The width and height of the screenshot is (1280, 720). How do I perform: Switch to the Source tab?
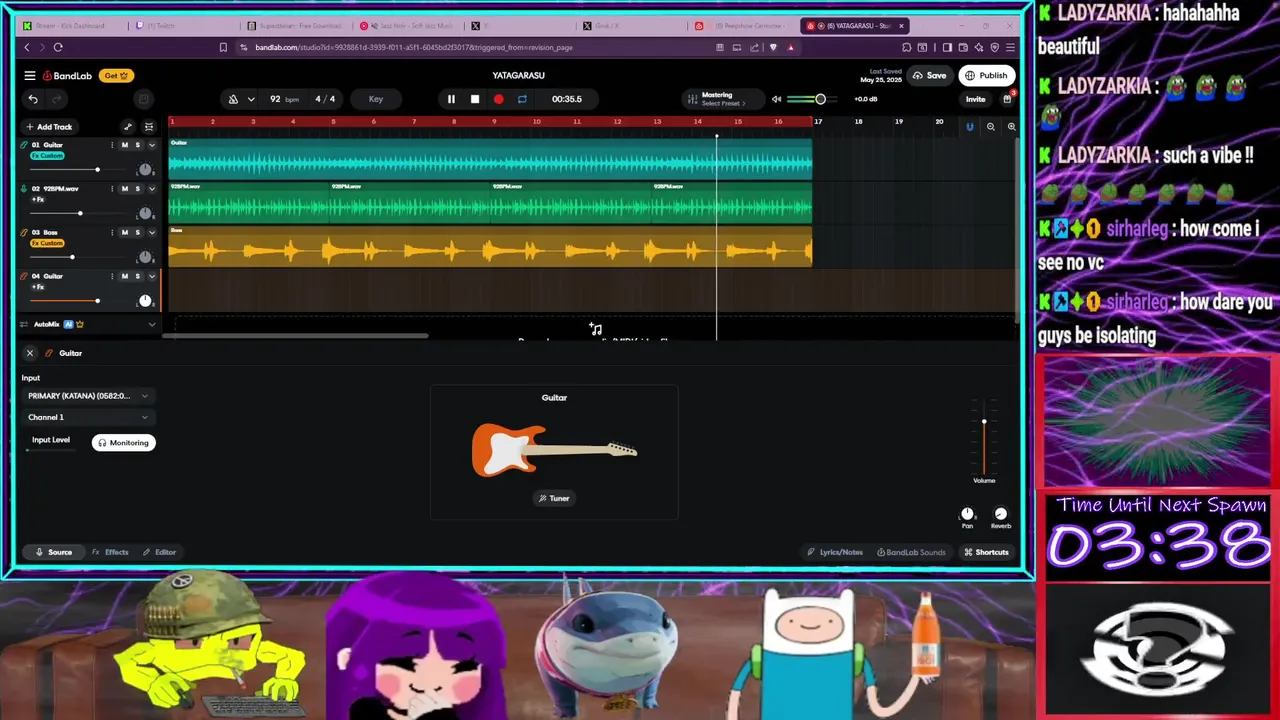(54, 552)
